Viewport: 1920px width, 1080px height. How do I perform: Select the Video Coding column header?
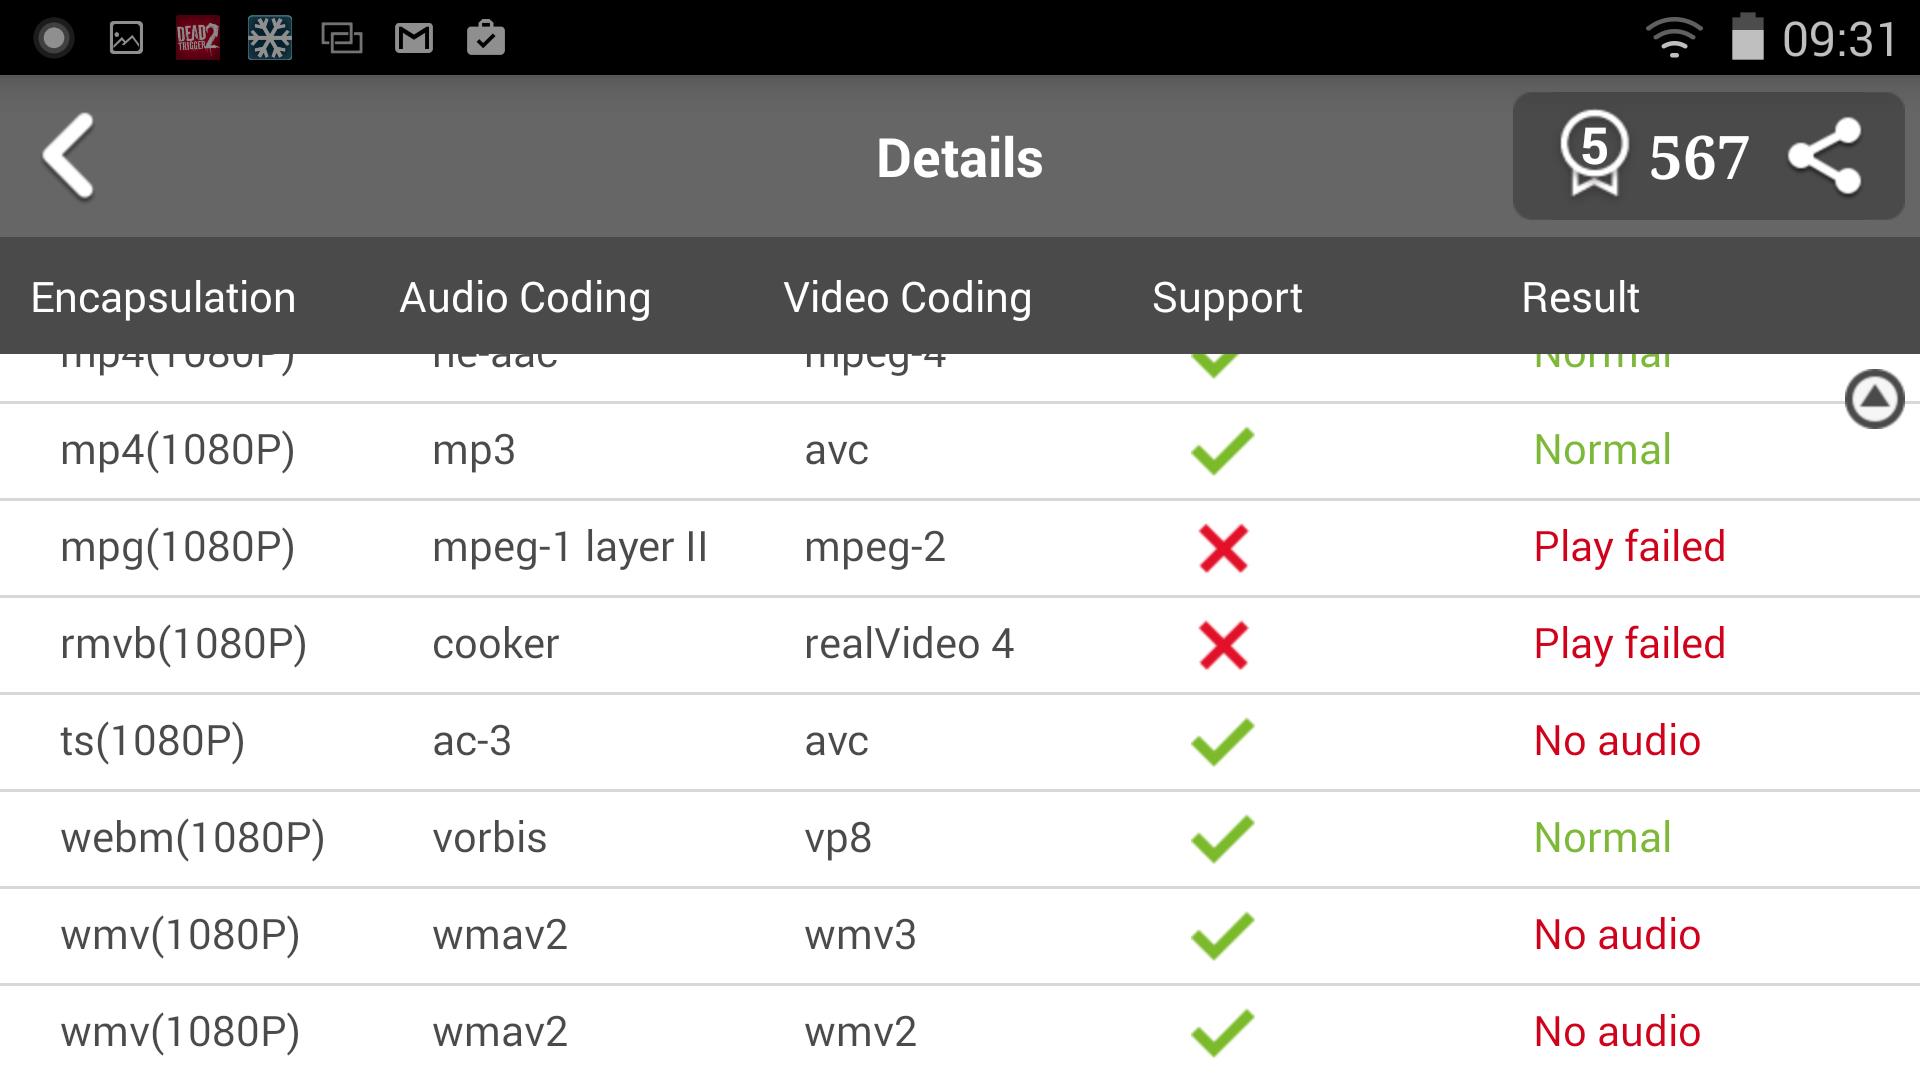[x=907, y=298]
